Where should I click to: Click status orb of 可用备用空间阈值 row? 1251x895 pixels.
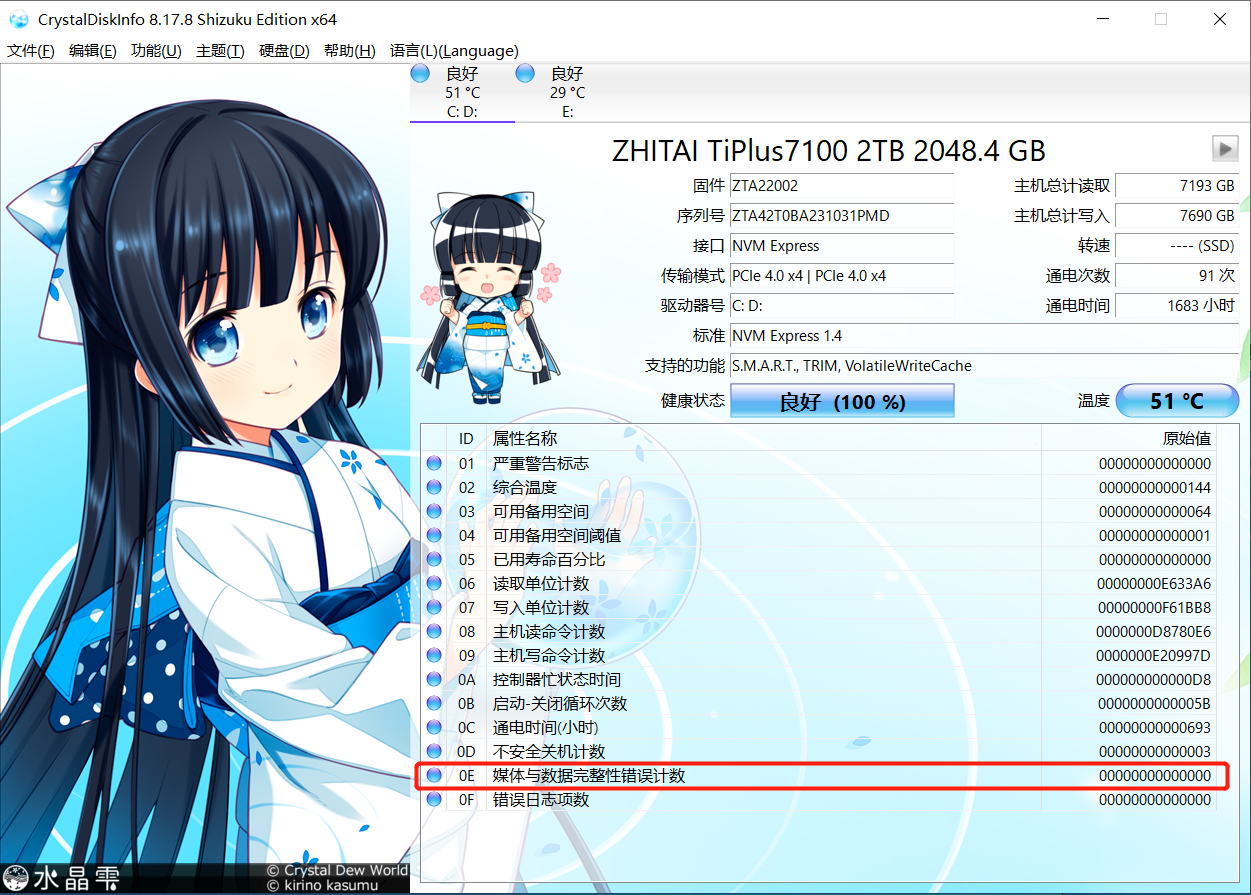(434, 535)
